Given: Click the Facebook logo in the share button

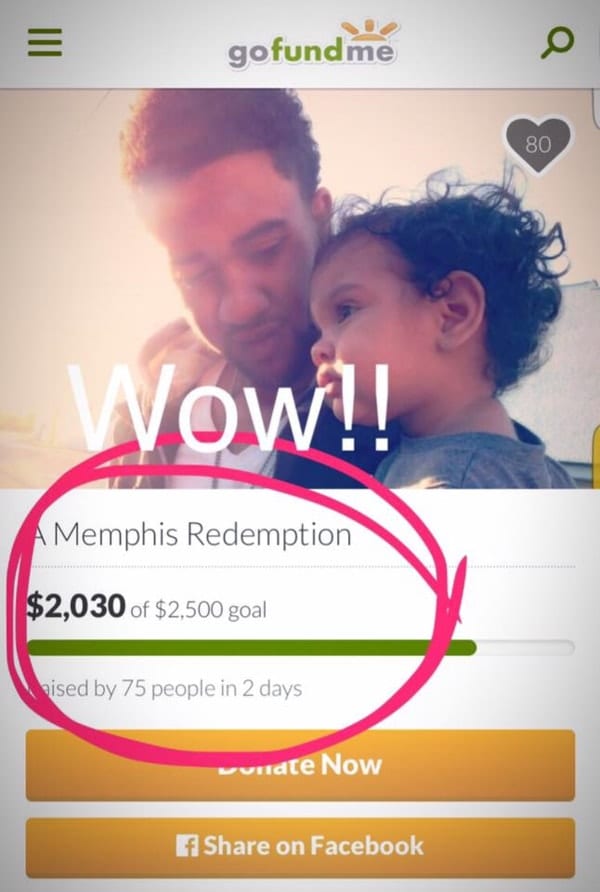Looking at the screenshot, I should (x=187, y=846).
